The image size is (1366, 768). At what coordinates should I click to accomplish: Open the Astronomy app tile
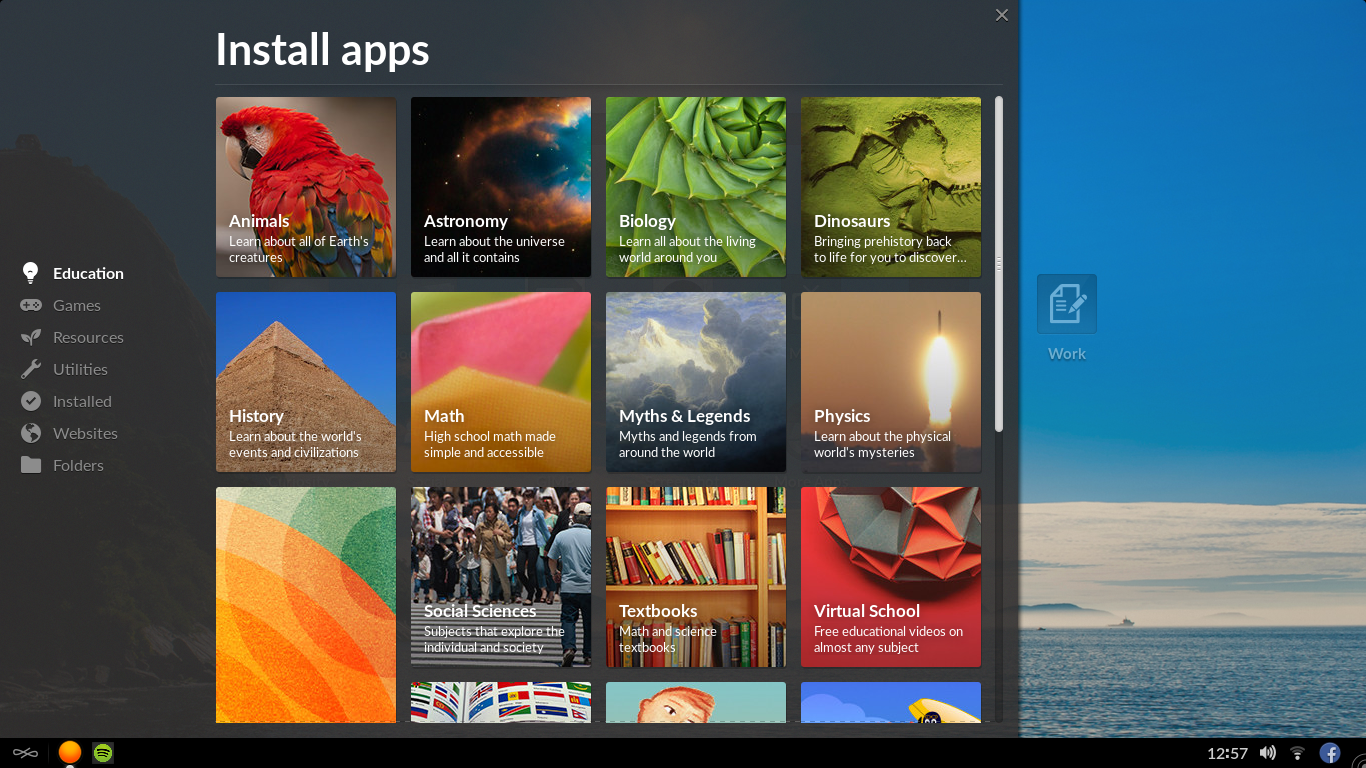pos(501,187)
